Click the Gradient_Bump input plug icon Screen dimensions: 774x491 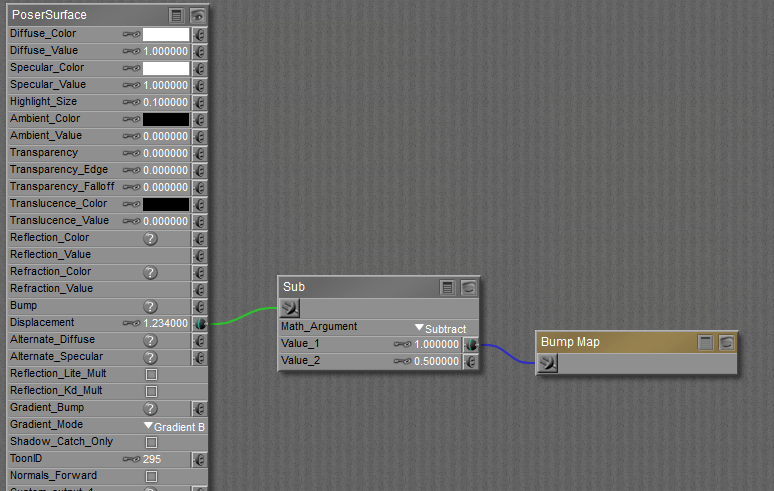tap(199, 409)
